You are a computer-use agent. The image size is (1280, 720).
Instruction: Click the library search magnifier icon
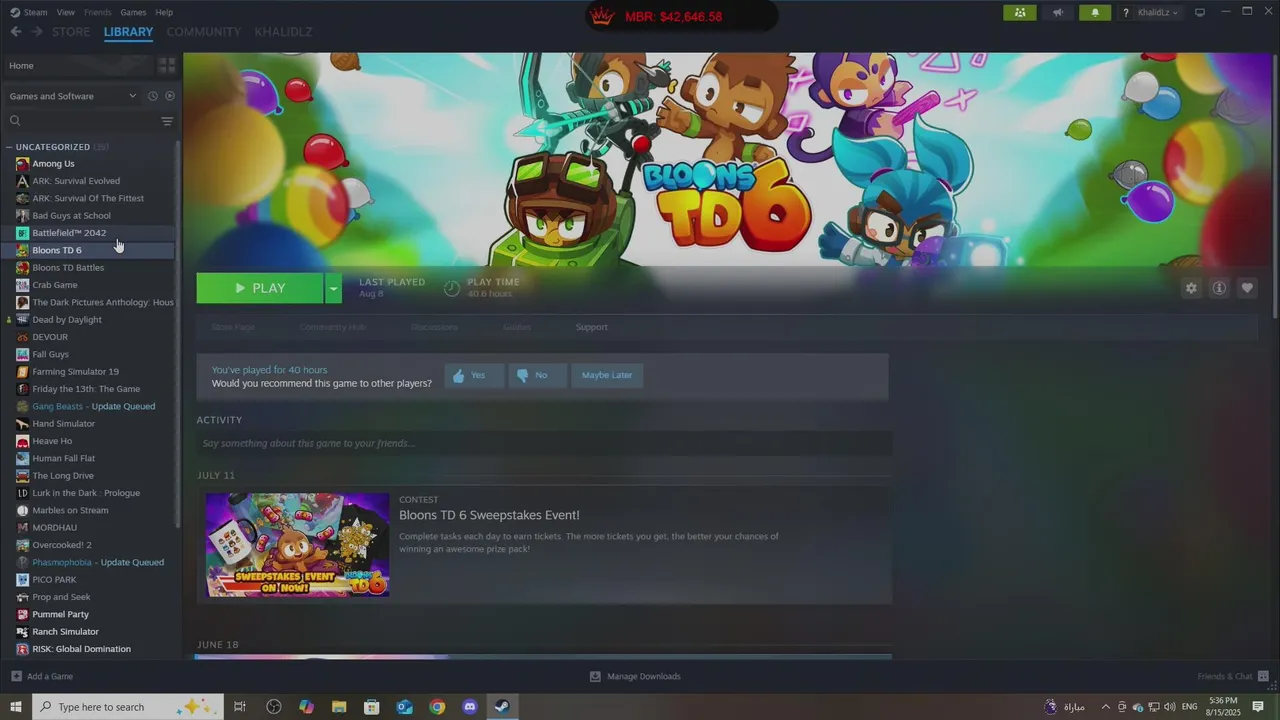[15, 121]
